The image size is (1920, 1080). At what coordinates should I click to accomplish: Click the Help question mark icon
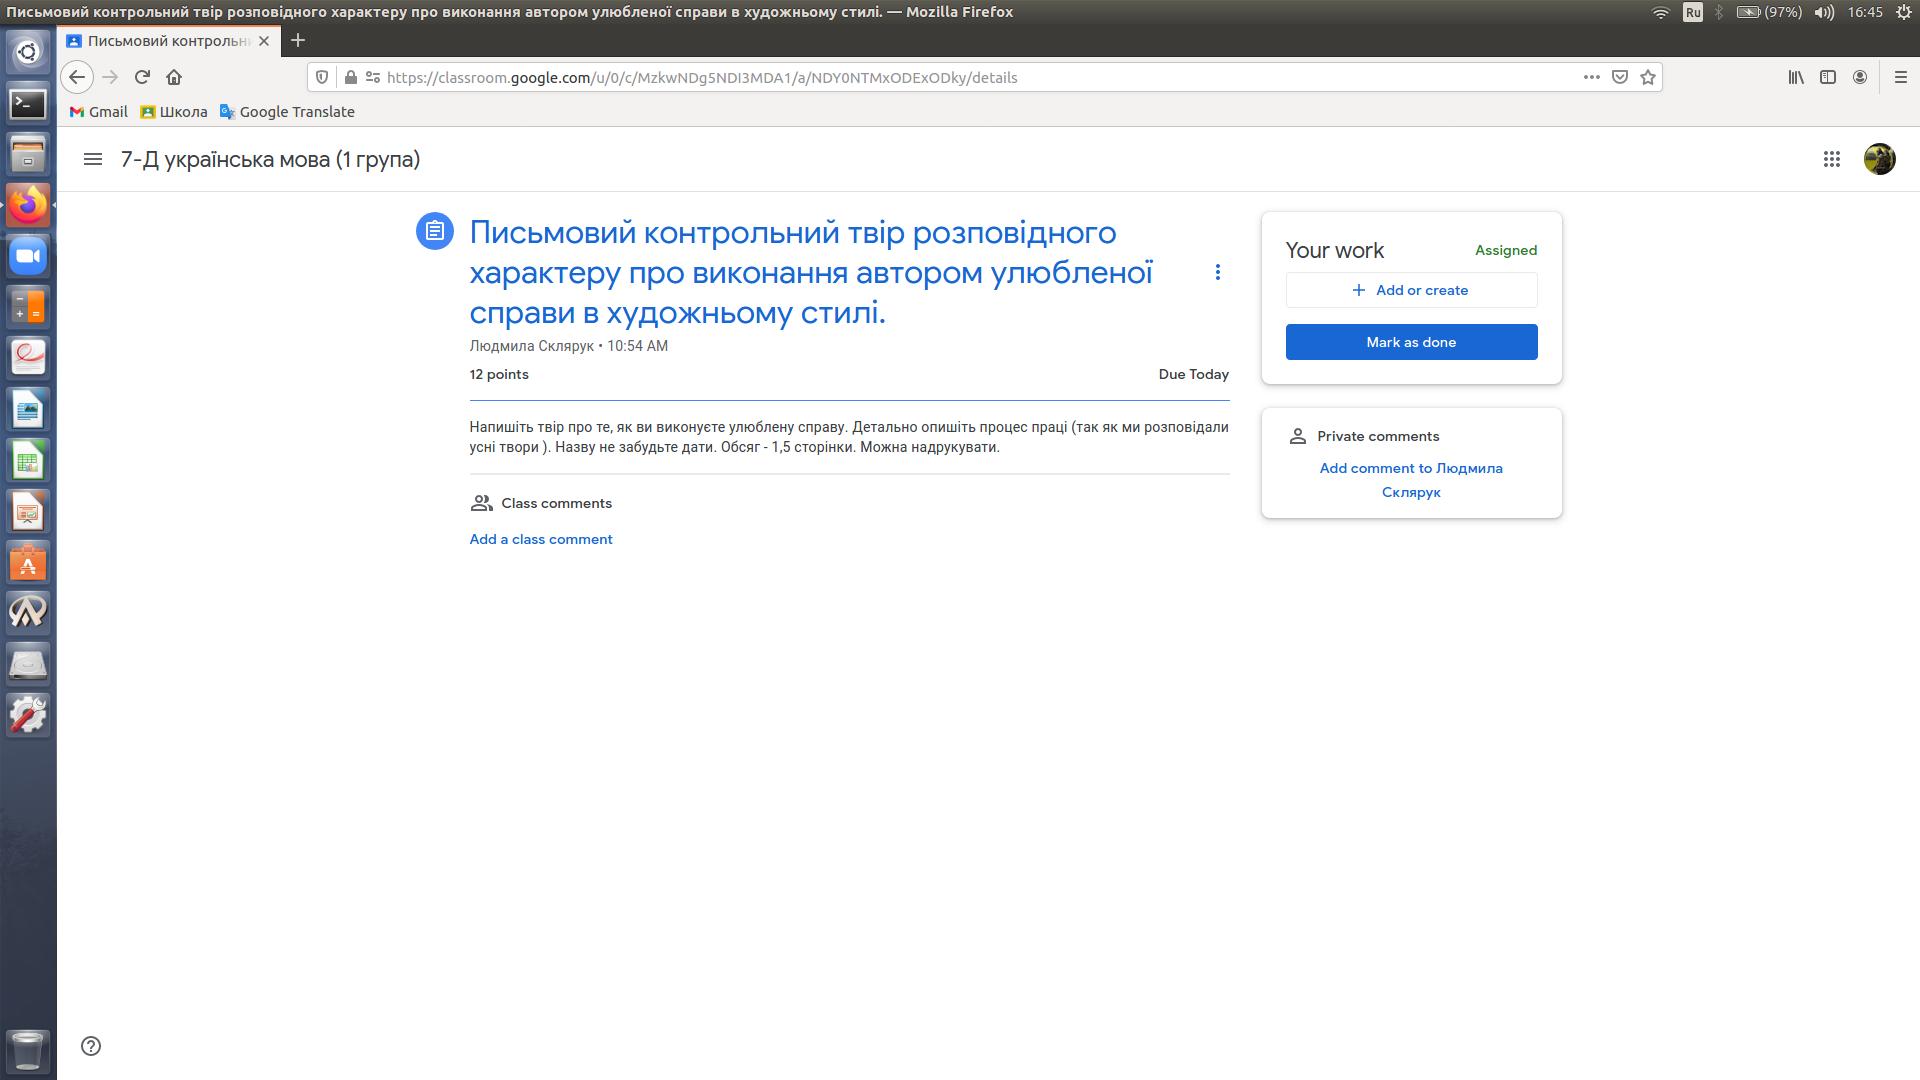pyautogui.click(x=91, y=1046)
